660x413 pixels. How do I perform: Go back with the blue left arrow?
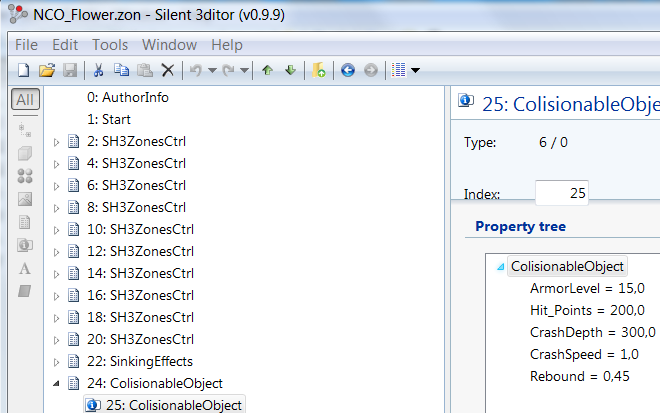tap(347, 70)
